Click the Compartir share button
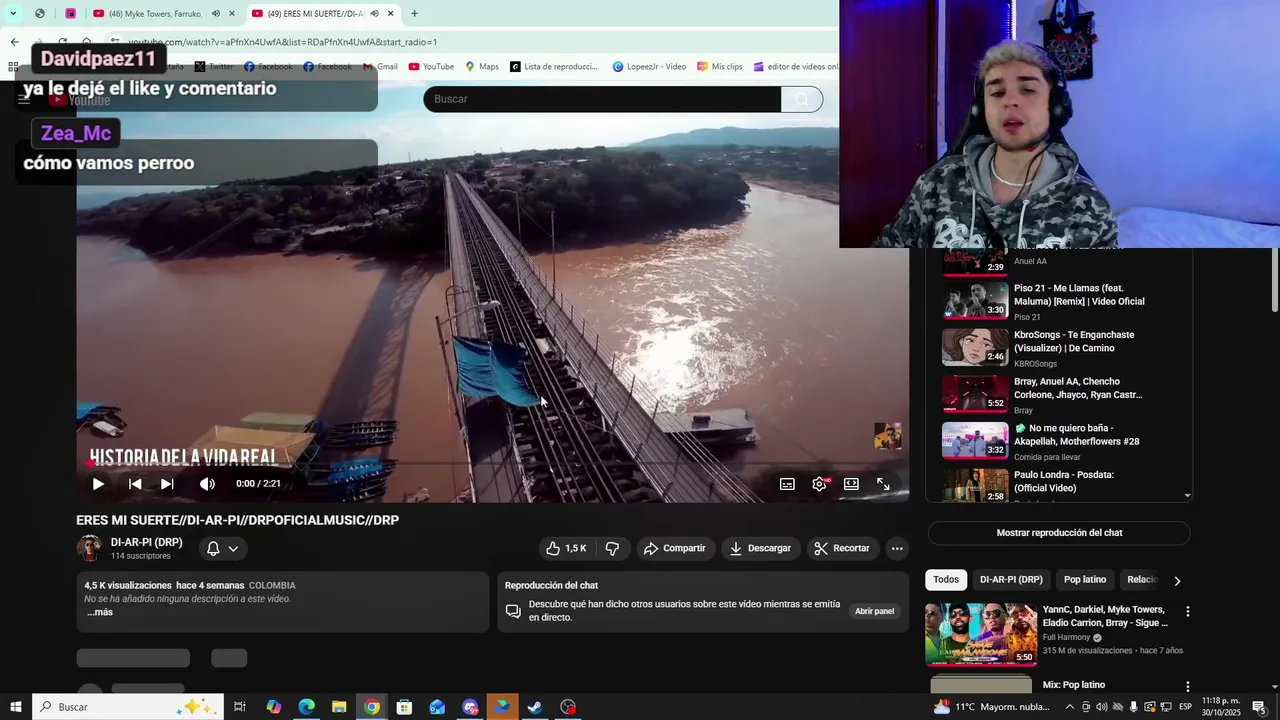1280x720 pixels. coord(675,548)
